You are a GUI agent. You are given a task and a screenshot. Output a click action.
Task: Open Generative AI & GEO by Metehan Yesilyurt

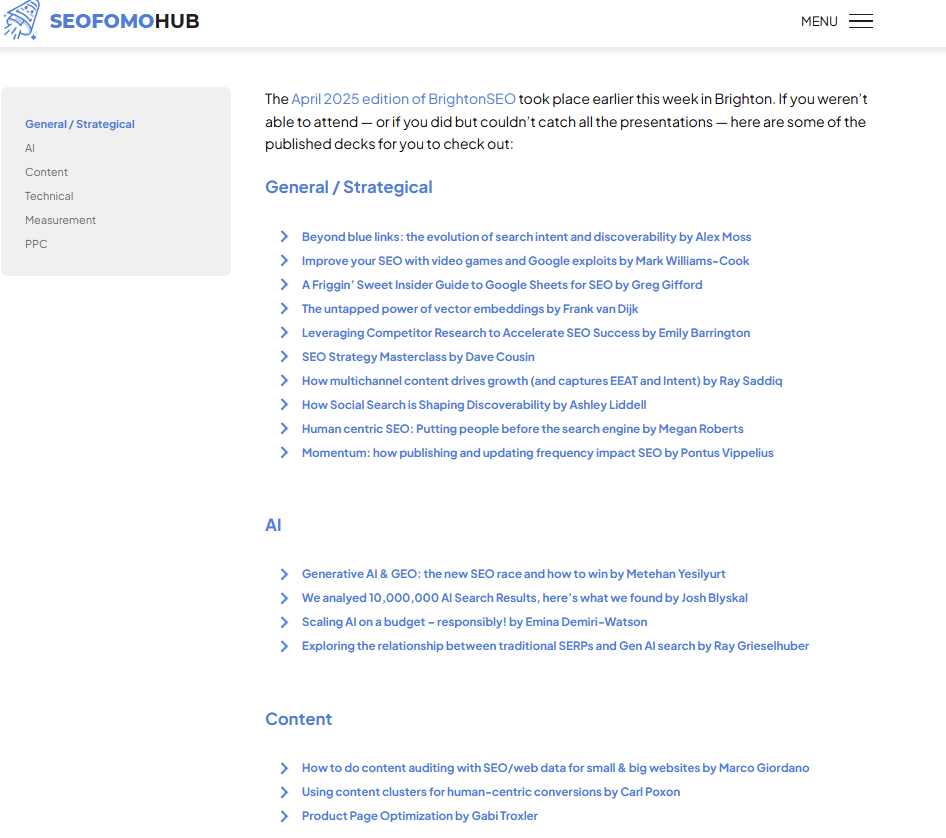pyautogui.click(x=513, y=574)
